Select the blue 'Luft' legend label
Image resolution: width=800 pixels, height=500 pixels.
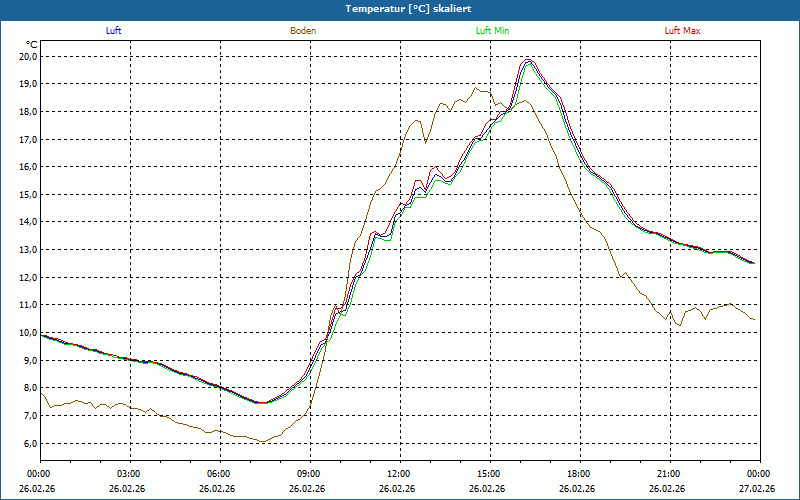click(113, 31)
